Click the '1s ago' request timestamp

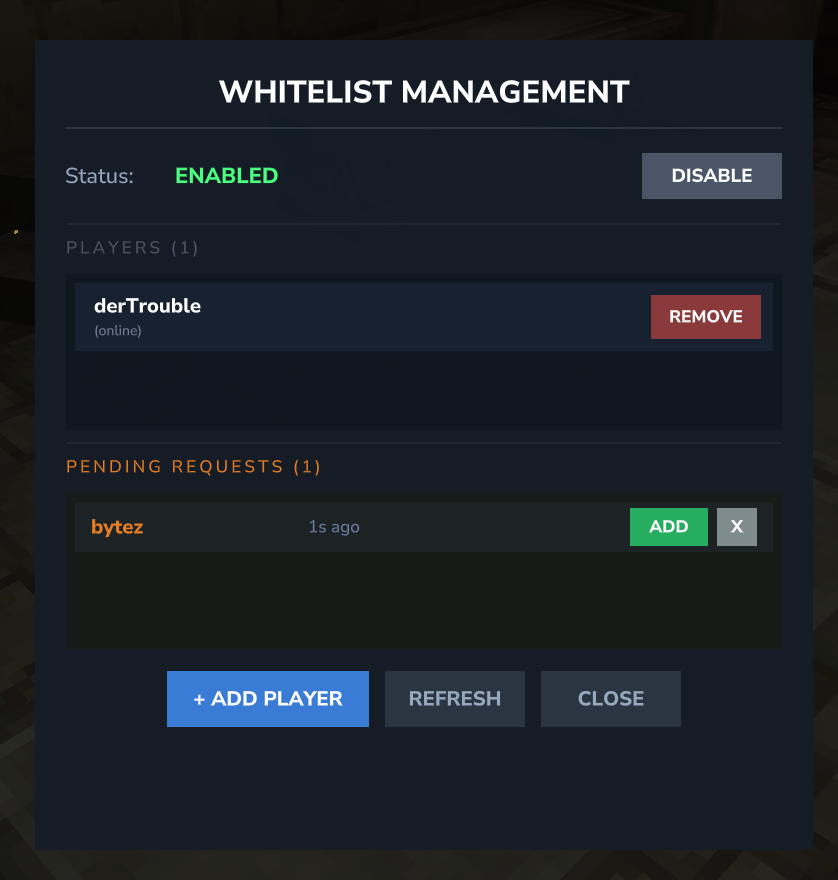(x=334, y=527)
